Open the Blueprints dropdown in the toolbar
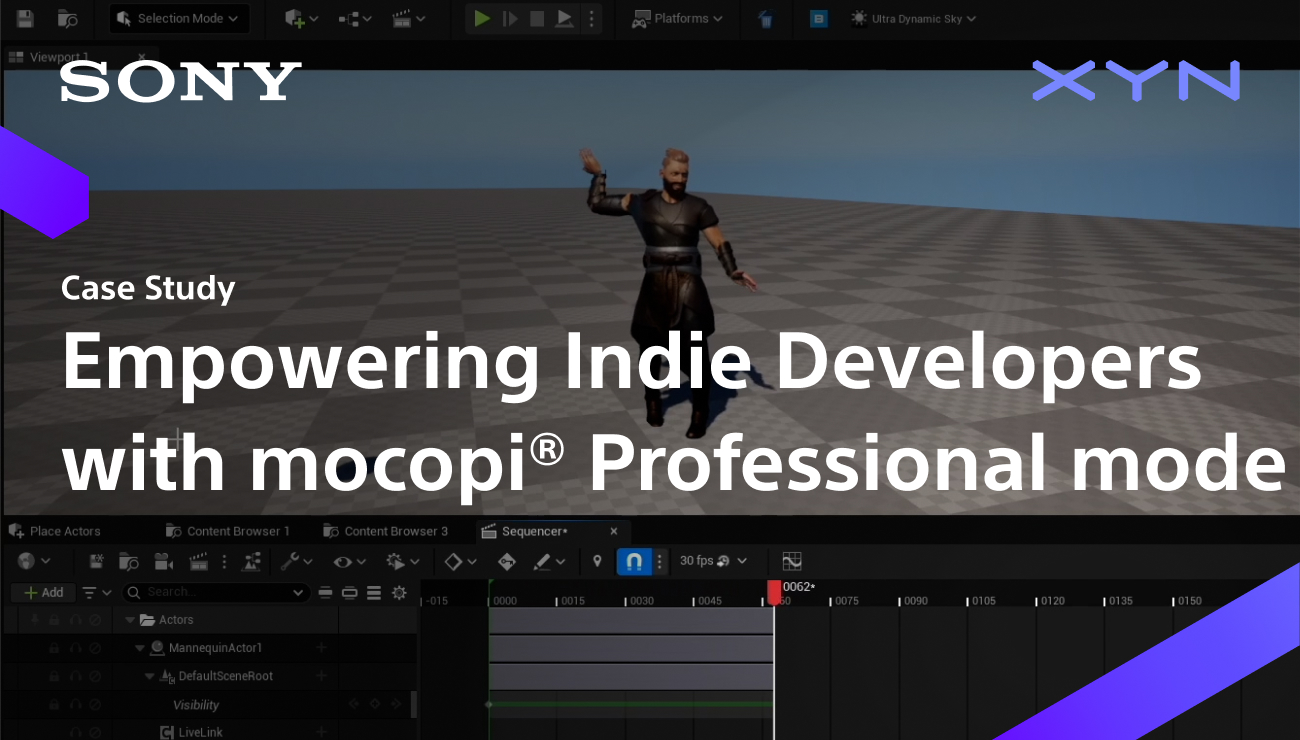This screenshot has height=740, width=1300. point(355,18)
